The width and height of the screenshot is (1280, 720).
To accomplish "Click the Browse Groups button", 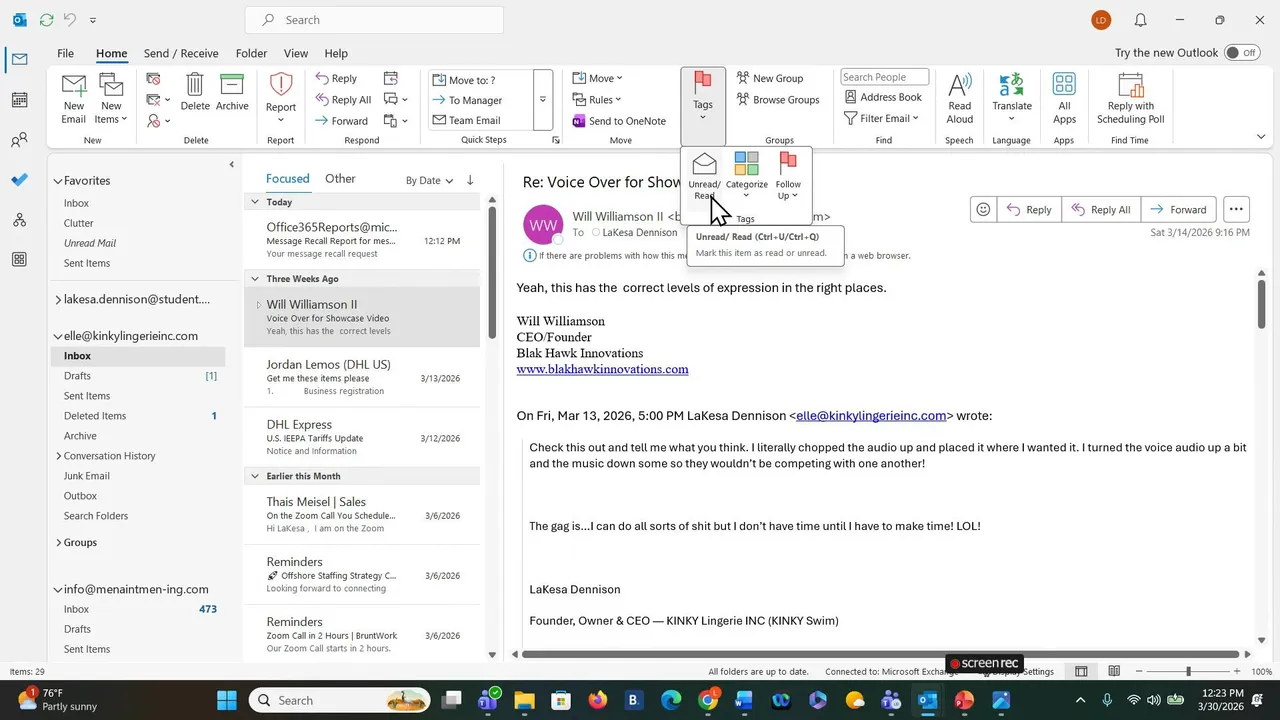I will [x=778, y=99].
